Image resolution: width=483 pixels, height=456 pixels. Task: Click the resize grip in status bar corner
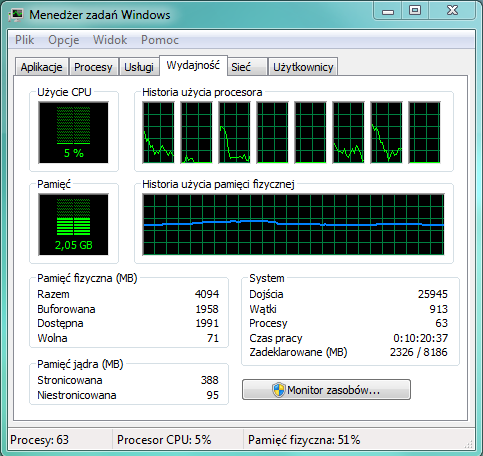click(x=469, y=444)
